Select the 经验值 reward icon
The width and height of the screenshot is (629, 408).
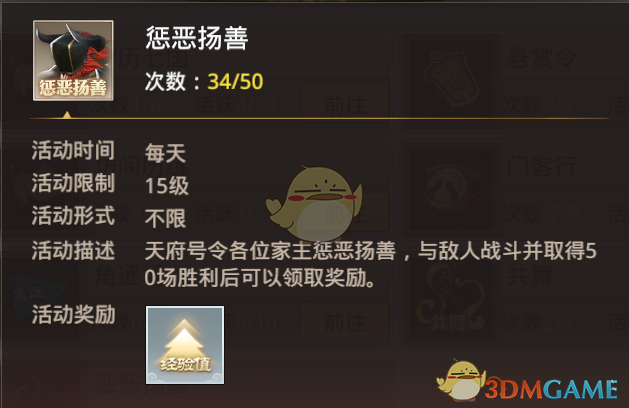click(185, 345)
